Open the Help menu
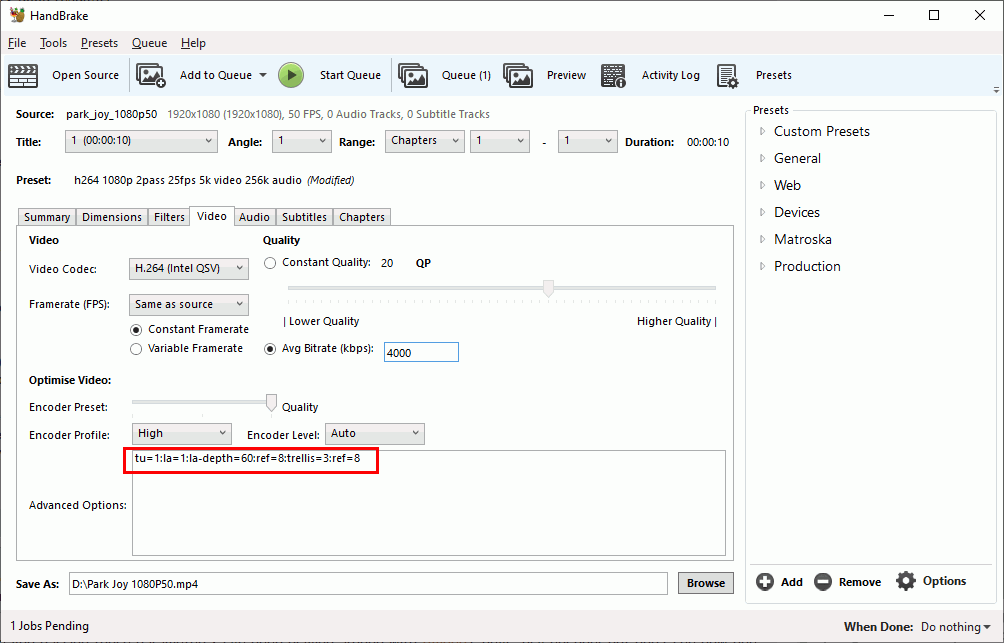Viewport: 1004px width, 643px height. pyautogui.click(x=193, y=43)
